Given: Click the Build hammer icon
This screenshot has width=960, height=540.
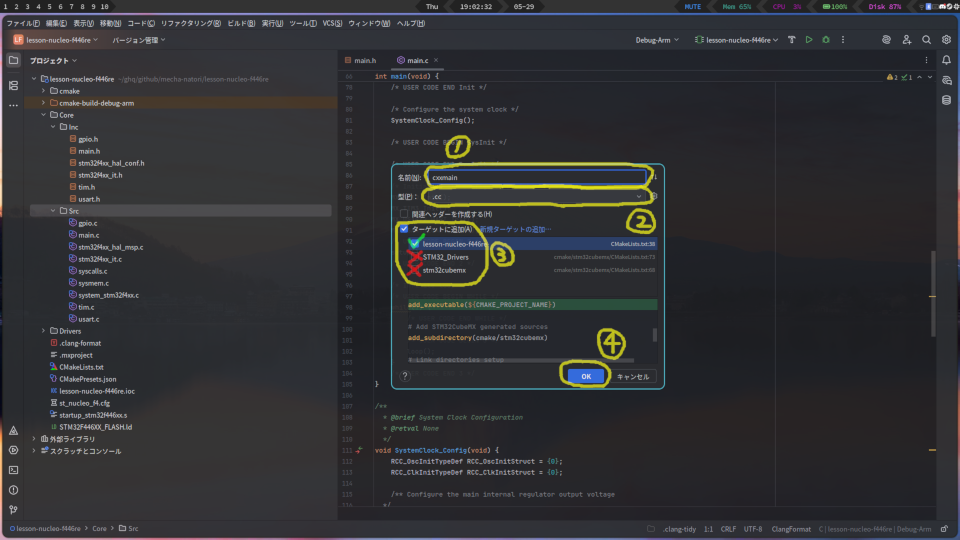Looking at the screenshot, I should tap(792, 40).
